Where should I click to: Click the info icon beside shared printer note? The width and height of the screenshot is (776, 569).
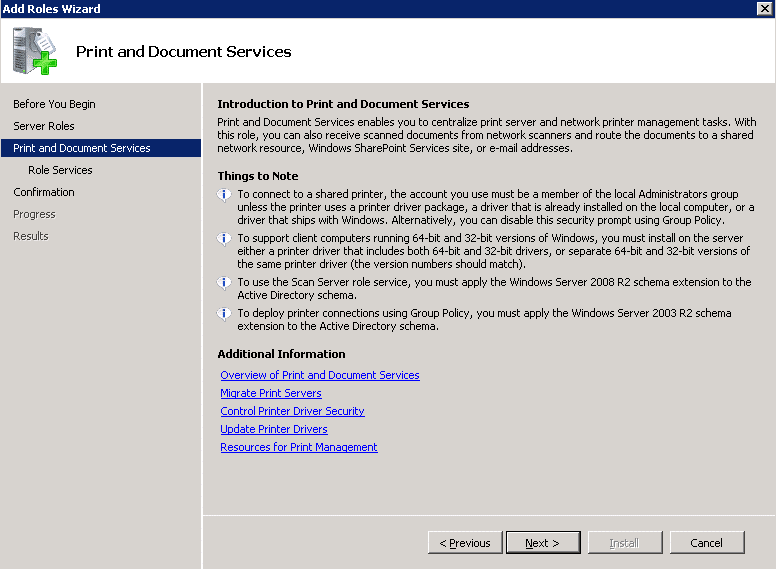(224, 194)
